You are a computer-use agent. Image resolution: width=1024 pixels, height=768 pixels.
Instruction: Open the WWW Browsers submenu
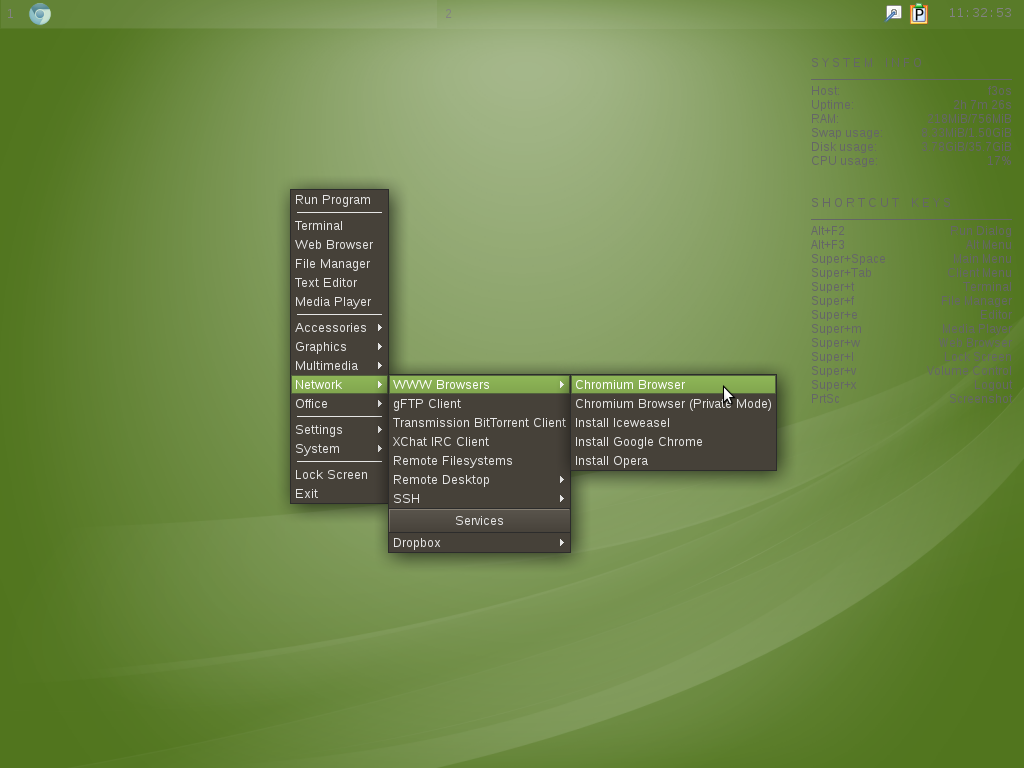(x=479, y=384)
